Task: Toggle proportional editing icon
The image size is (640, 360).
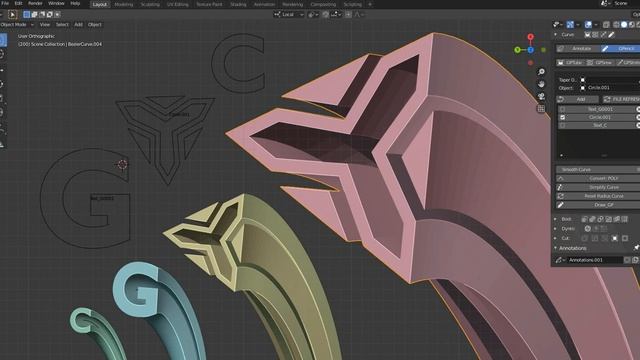Action: pos(348,15)
